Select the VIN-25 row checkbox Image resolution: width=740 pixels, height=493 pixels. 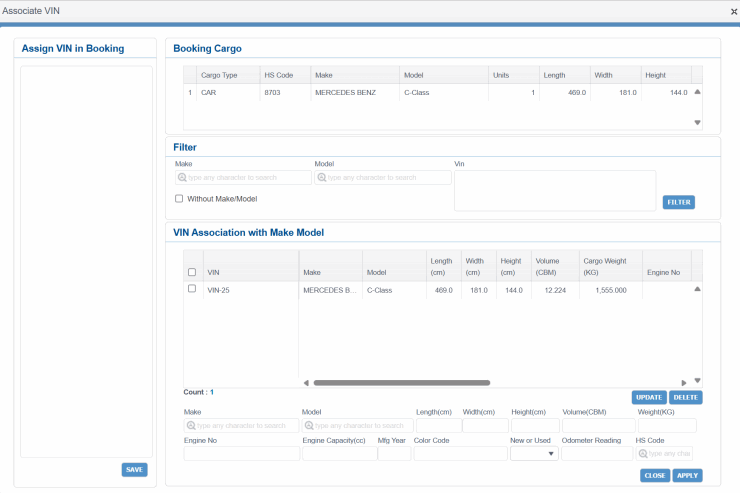click(192, 289)
